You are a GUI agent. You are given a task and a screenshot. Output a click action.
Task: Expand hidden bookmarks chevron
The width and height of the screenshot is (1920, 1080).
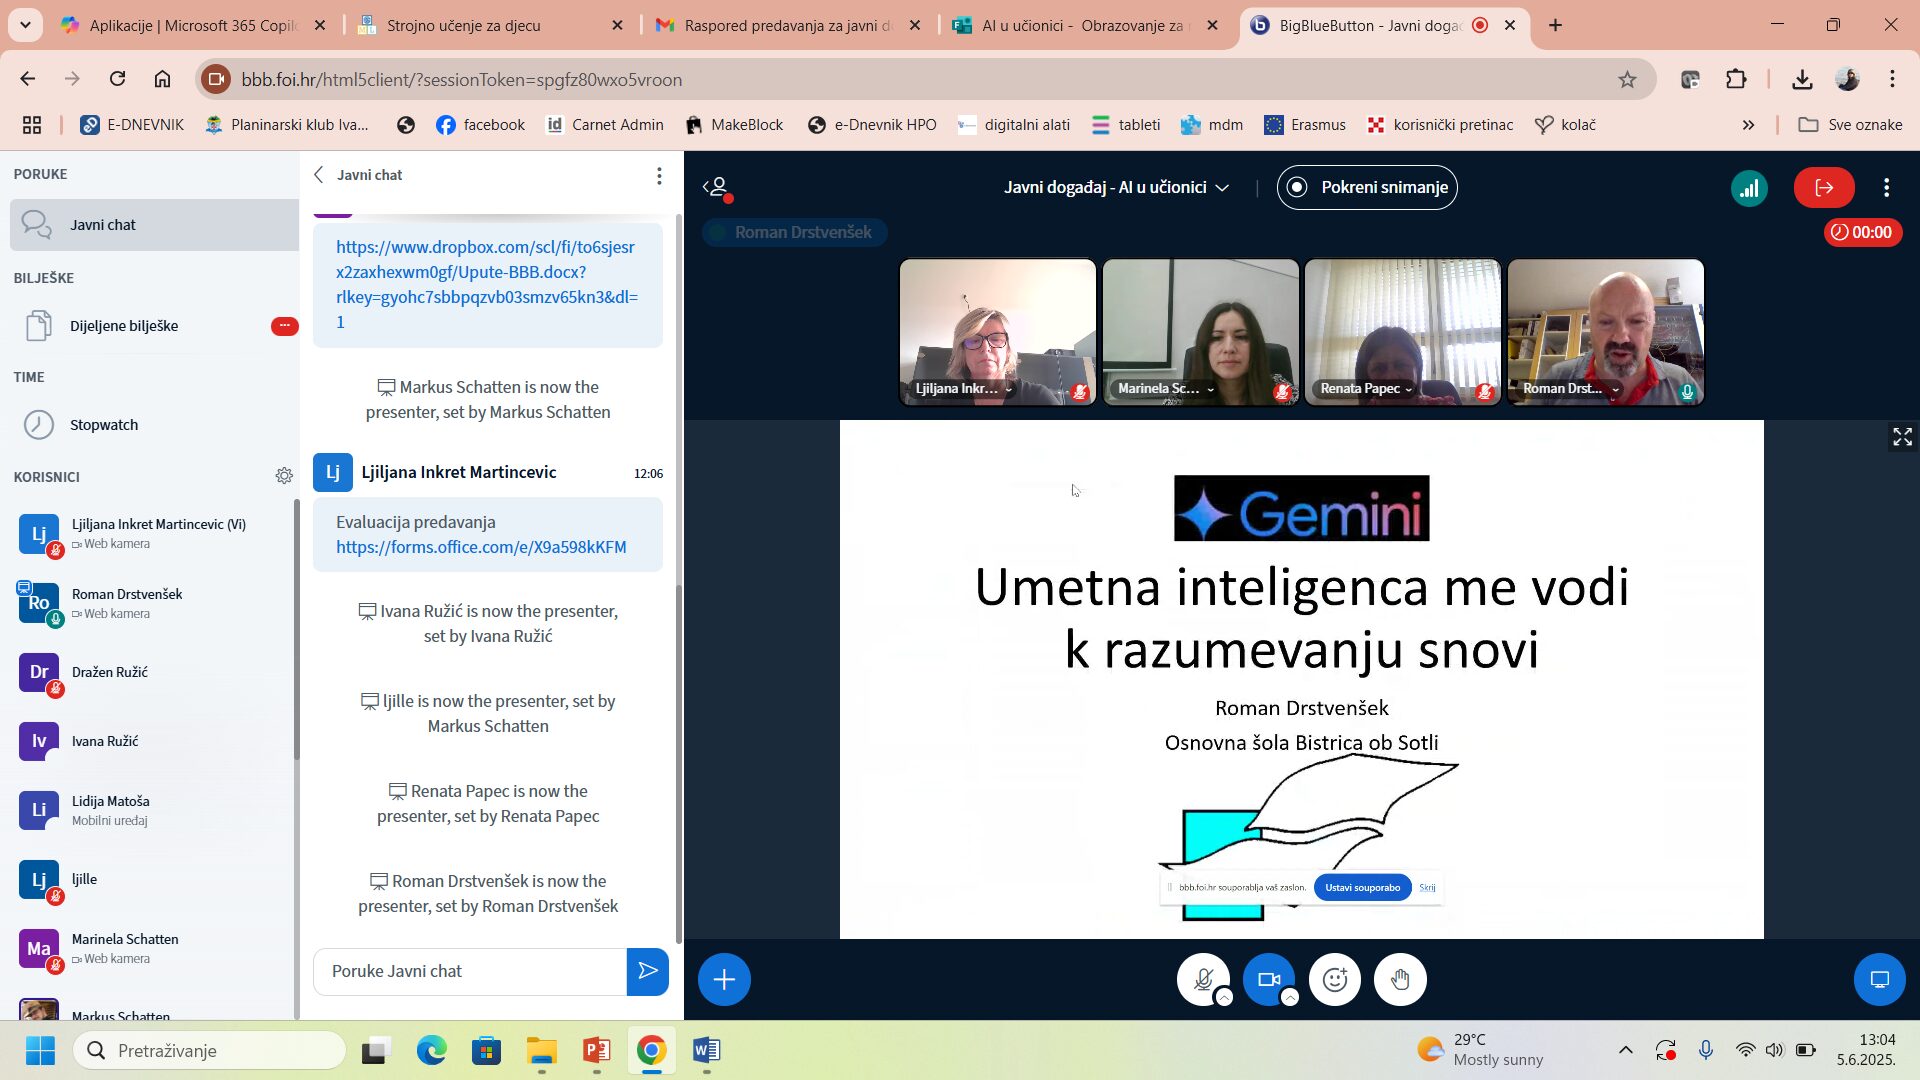tap(1748, 125)
